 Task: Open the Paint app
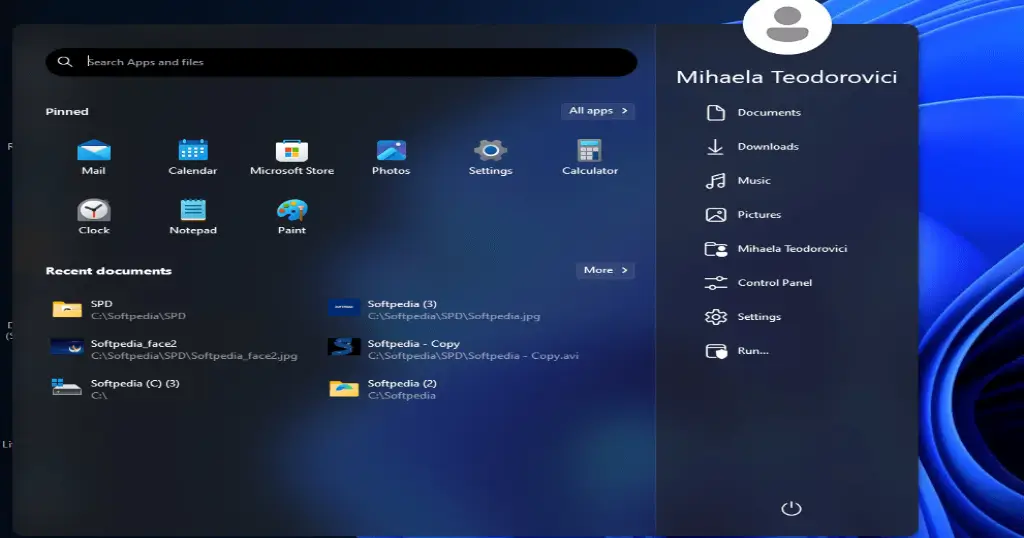(x=292, y=216)
